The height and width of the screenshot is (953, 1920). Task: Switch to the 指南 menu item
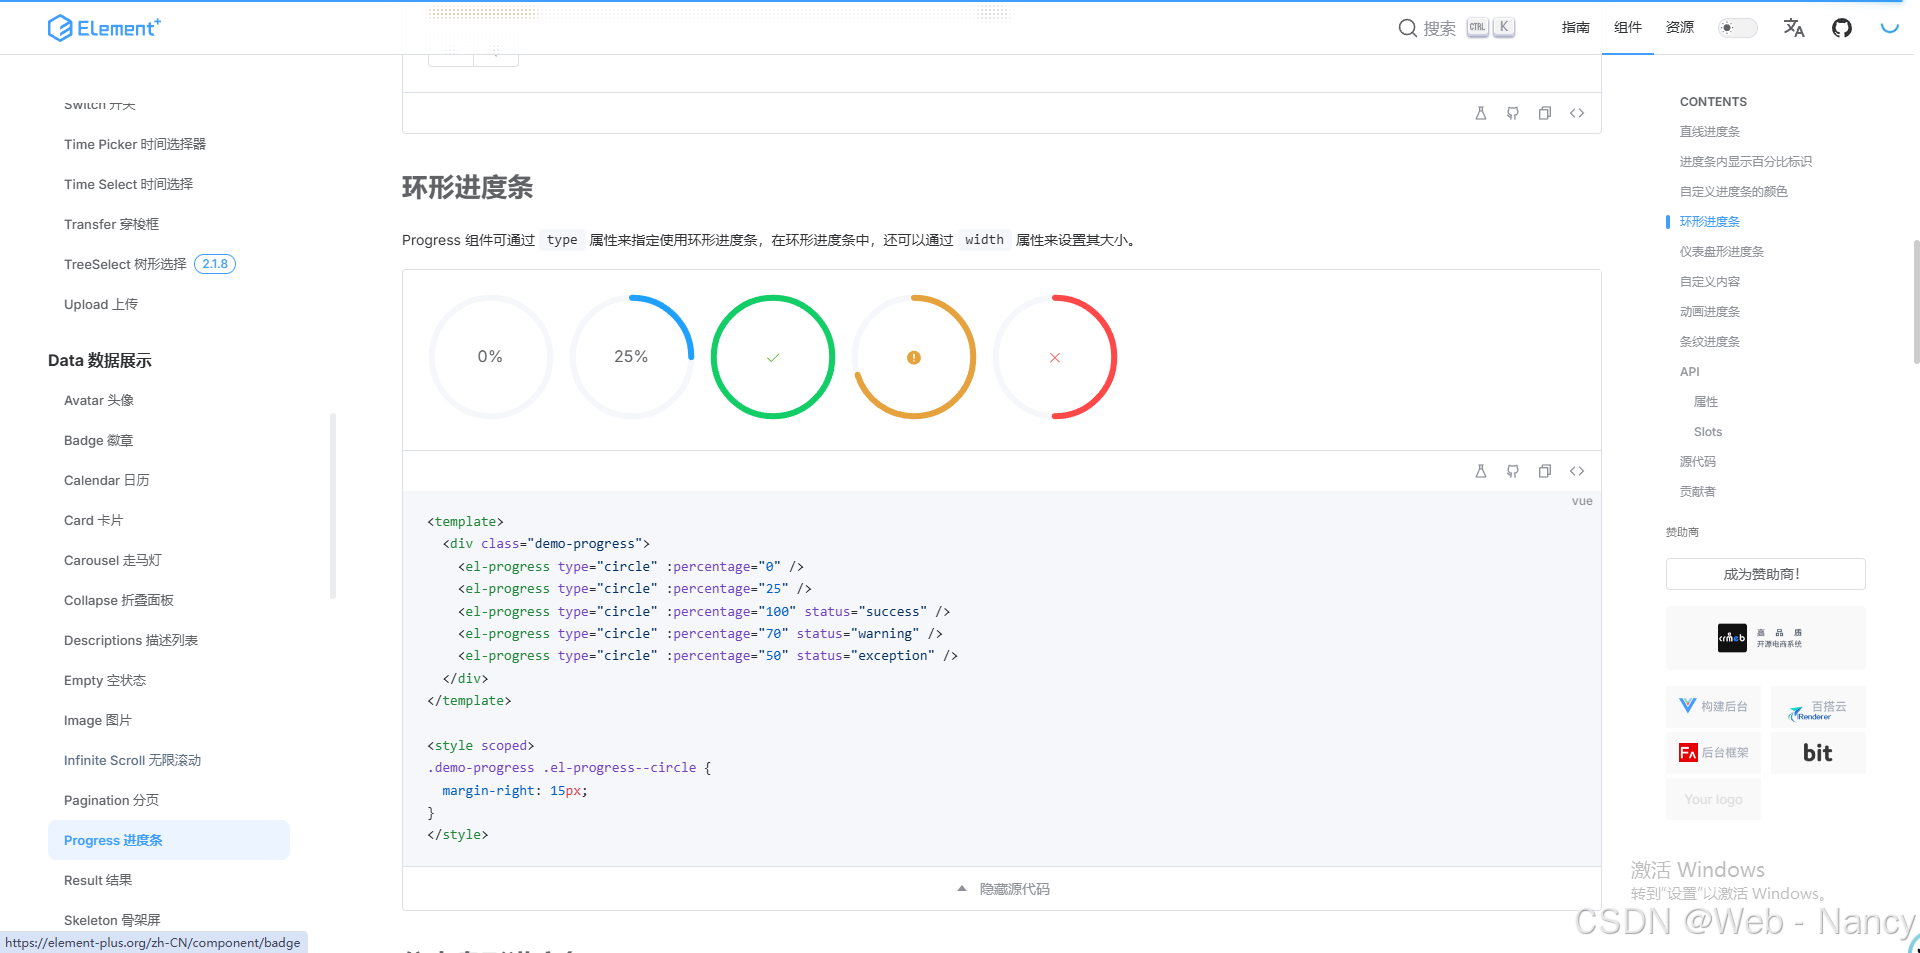pyautogui.click(x=1575, y=28)
